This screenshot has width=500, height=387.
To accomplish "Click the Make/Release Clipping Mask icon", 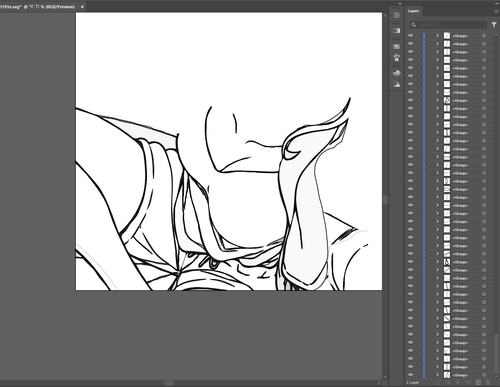I will (458, 382).
